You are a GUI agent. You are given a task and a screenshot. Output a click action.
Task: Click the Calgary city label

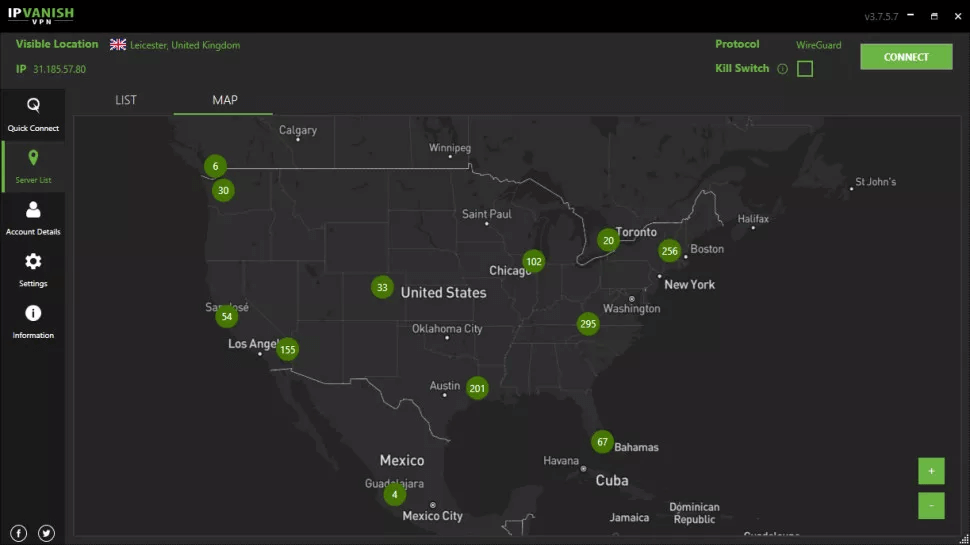coord(298,130)
